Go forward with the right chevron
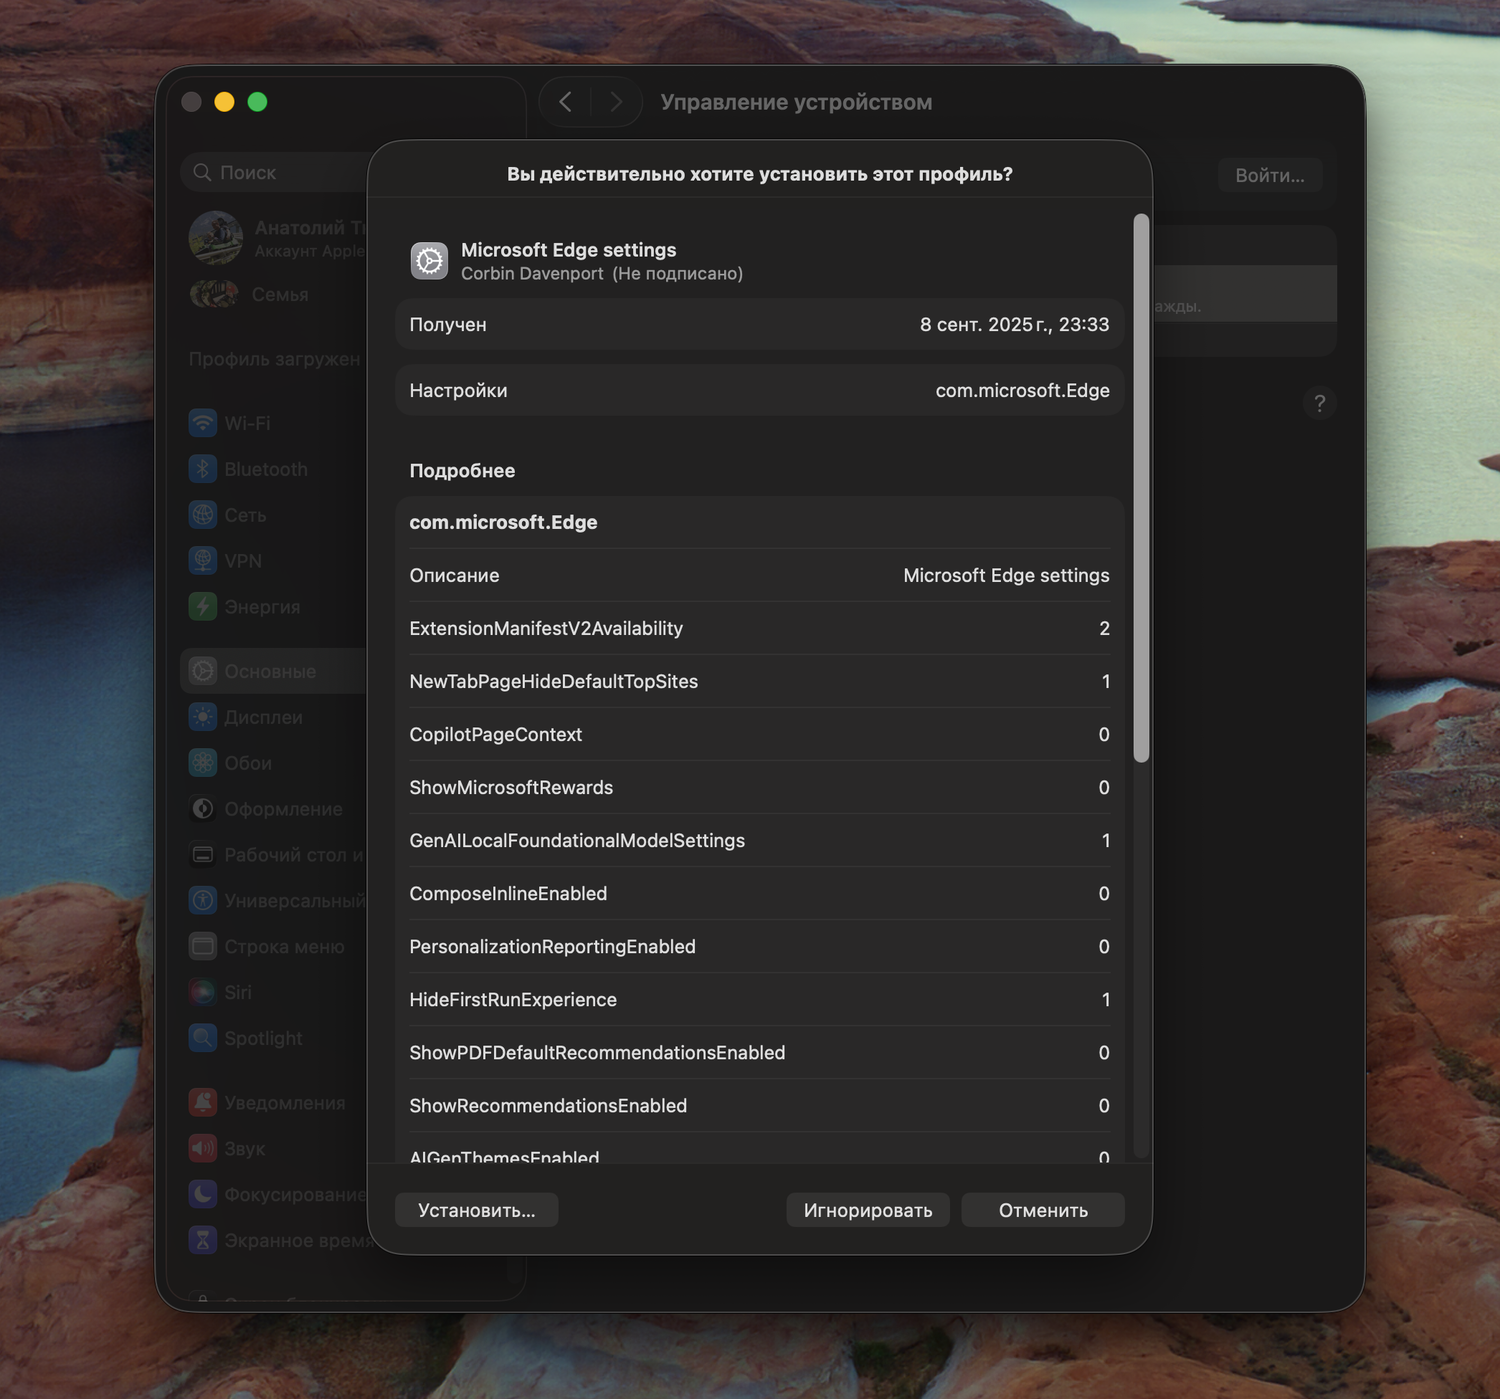This screenshot has height=1399, width=1500. tap(616, 102)
